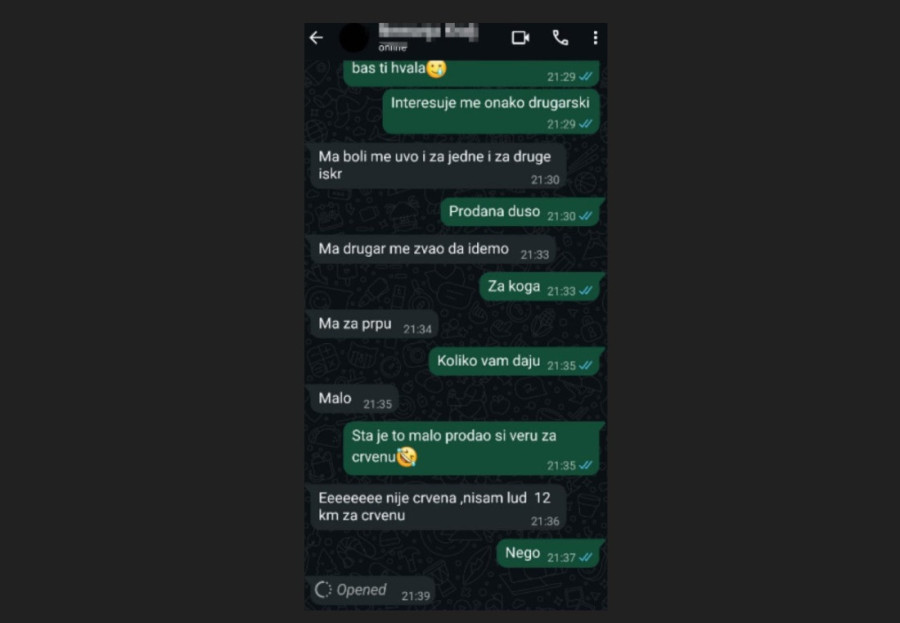The height and width of the screenshot is (623, 900).
Task: Open the three-dot more options menu
Action: pos(595,38)
